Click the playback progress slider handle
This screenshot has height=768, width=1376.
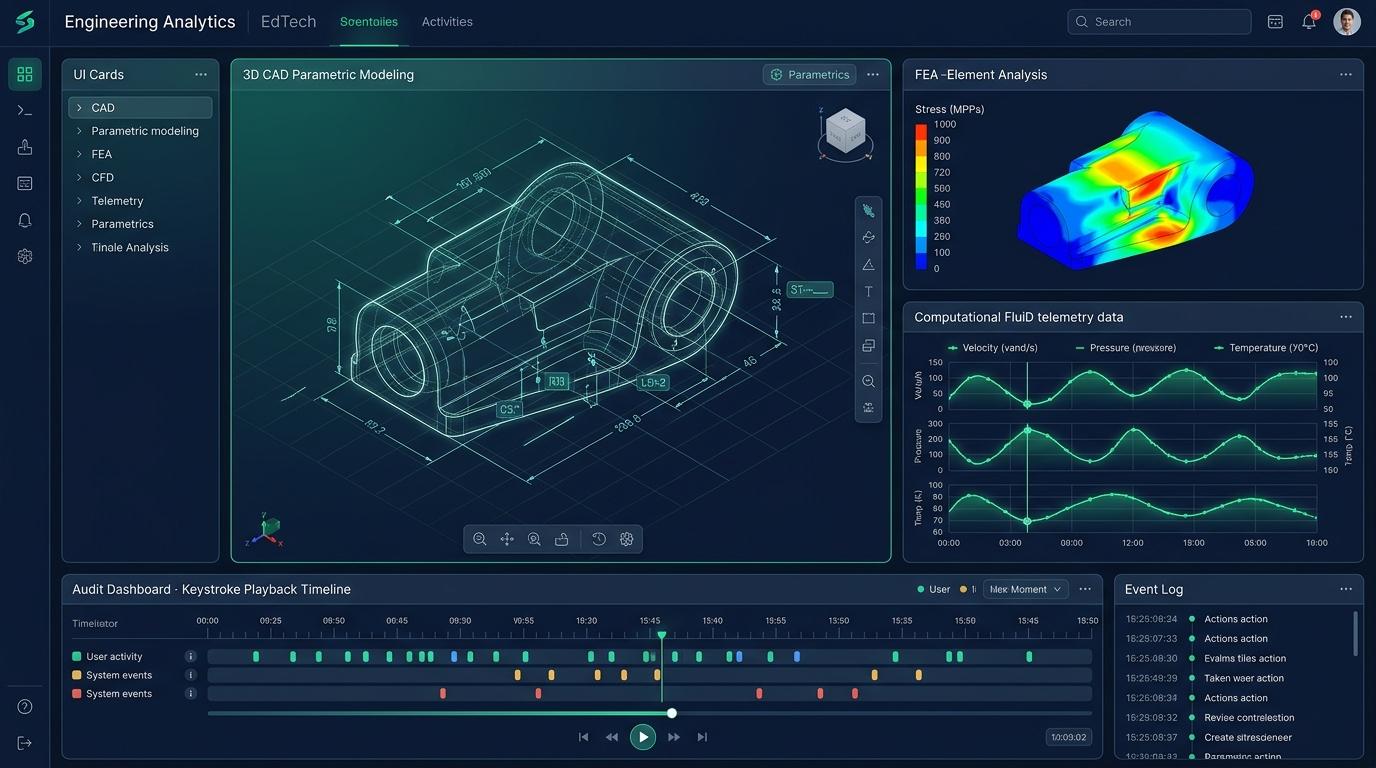[x=672, y=713]
